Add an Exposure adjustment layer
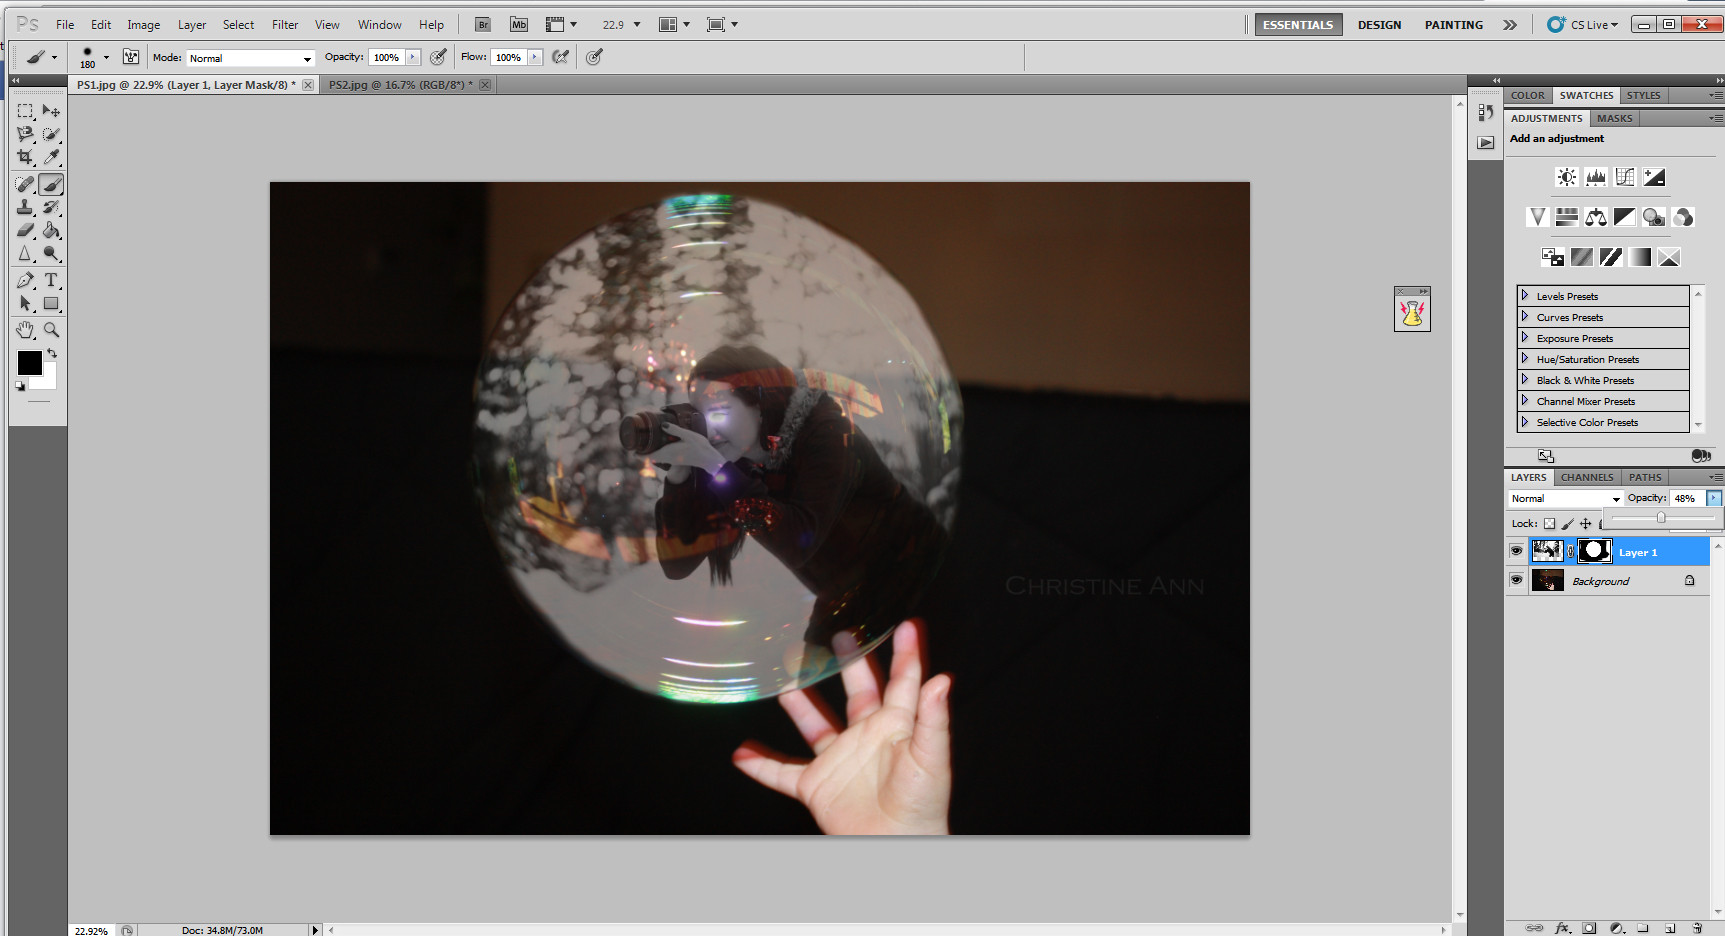Viewport: 1725px width, 936px height. pos(1654,177)
